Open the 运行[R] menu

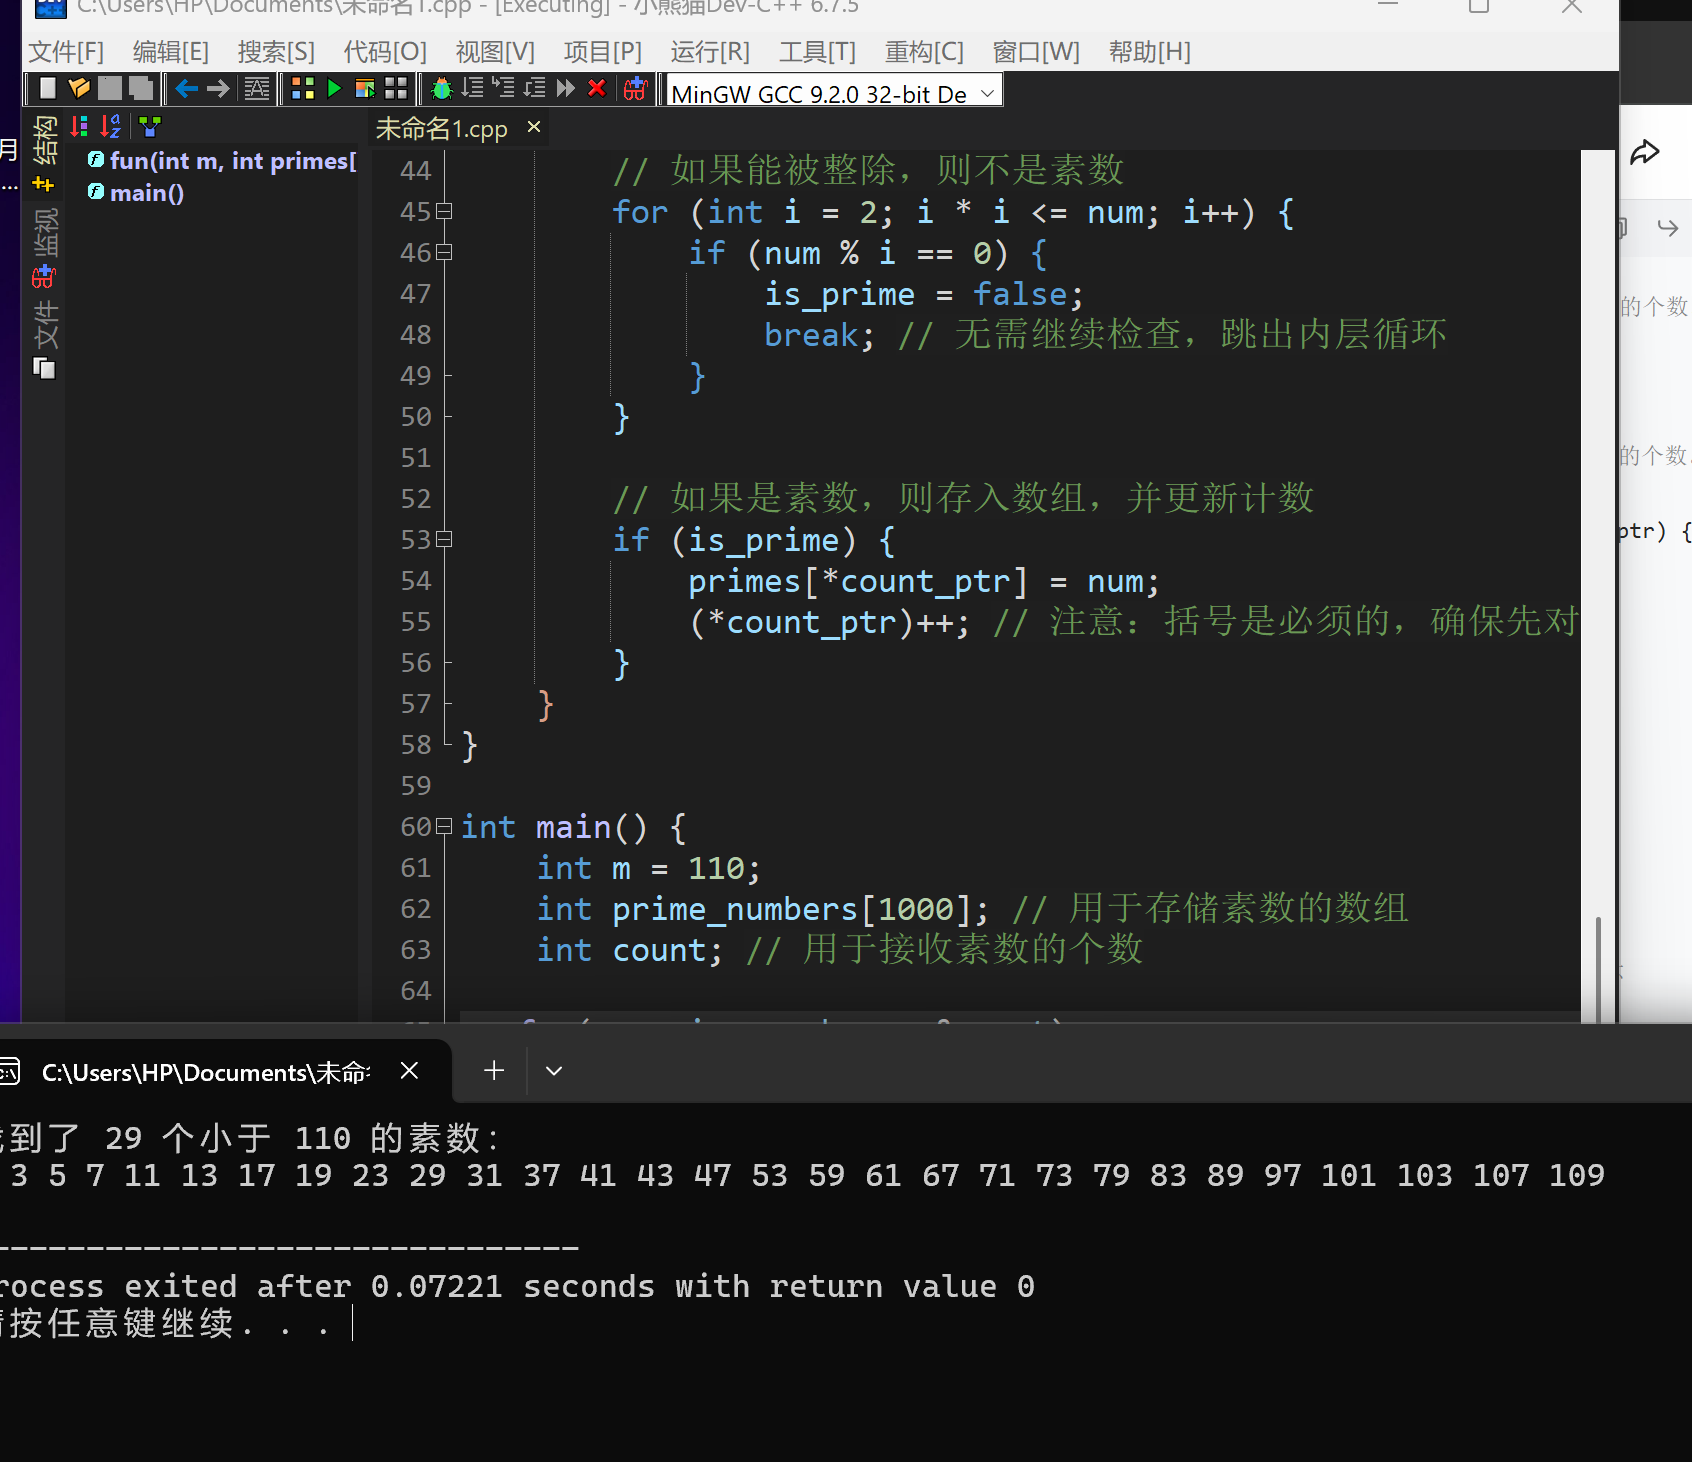(x=710, y=51)
